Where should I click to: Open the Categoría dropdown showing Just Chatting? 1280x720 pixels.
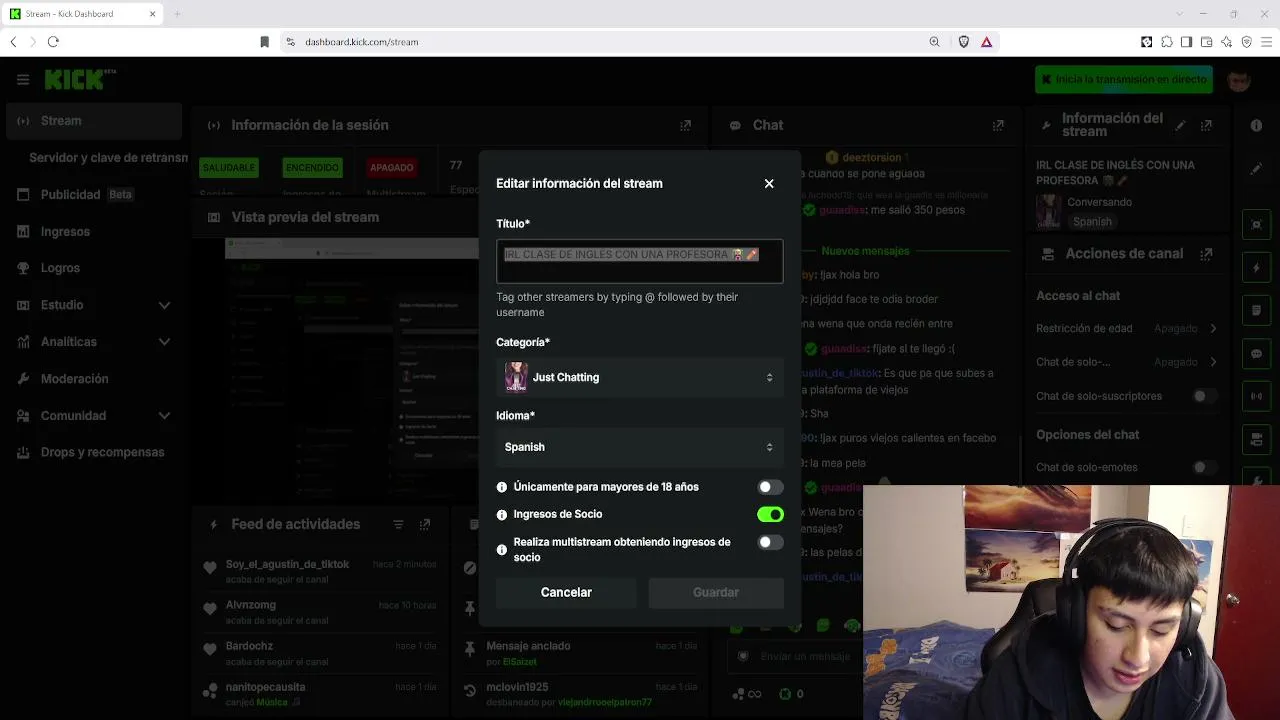pos(640,377)
